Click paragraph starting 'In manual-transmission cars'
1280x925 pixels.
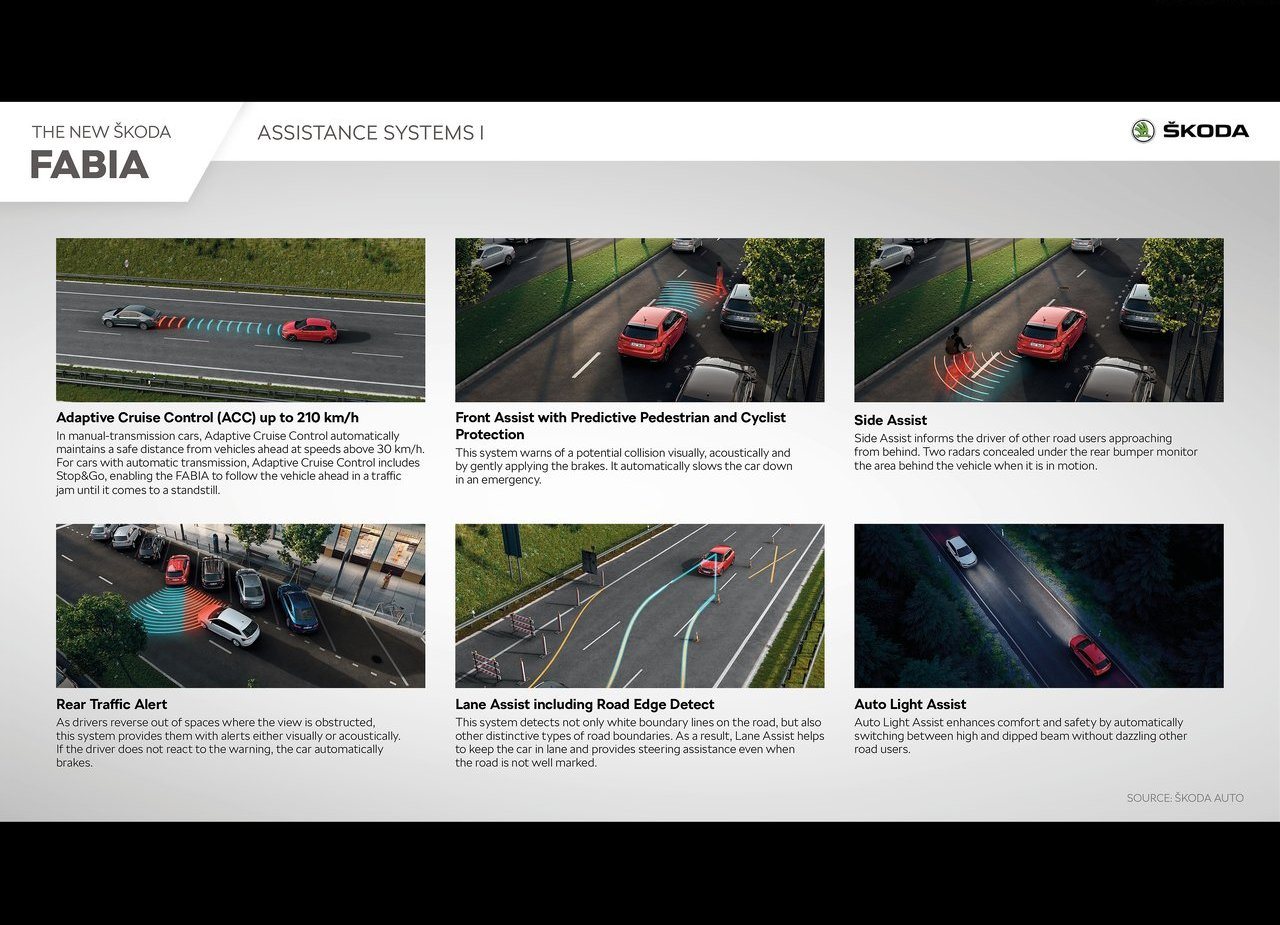[x=240, y=463]
